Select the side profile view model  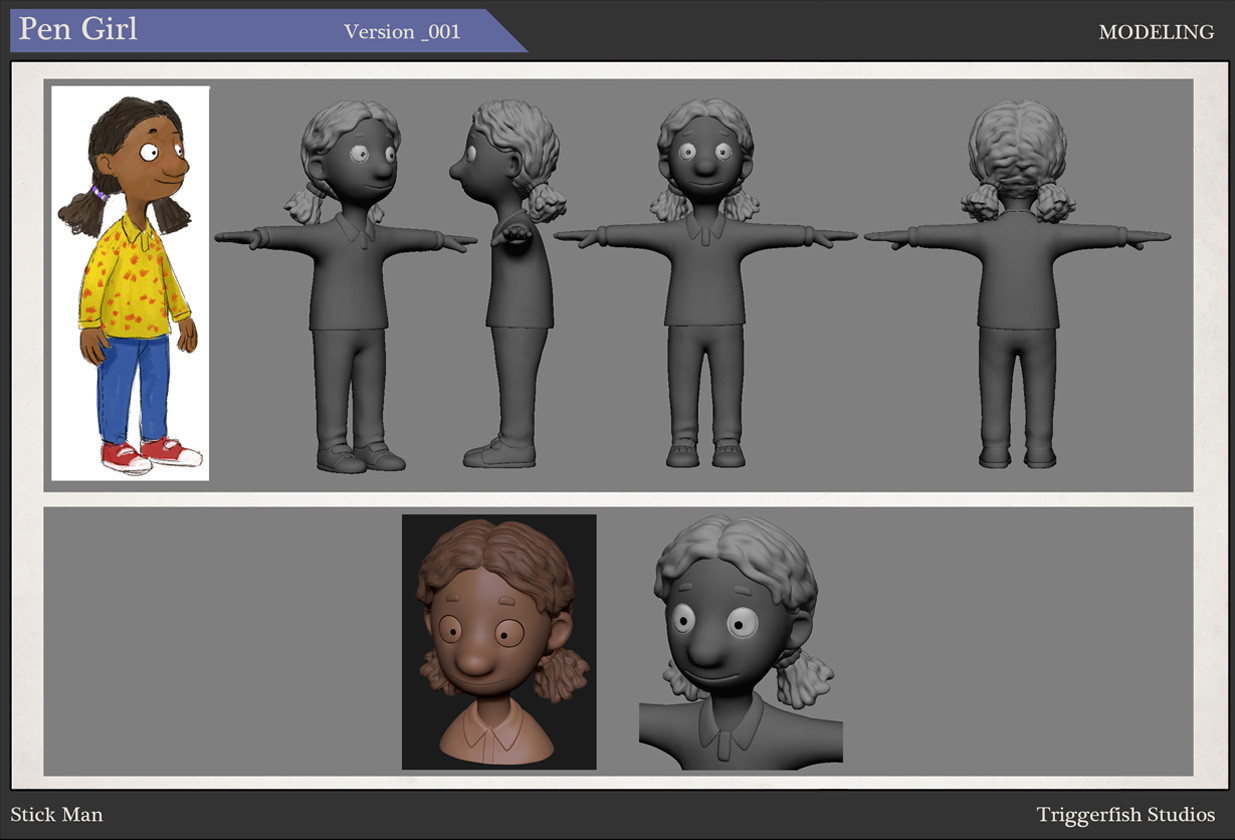coord(507,283)
